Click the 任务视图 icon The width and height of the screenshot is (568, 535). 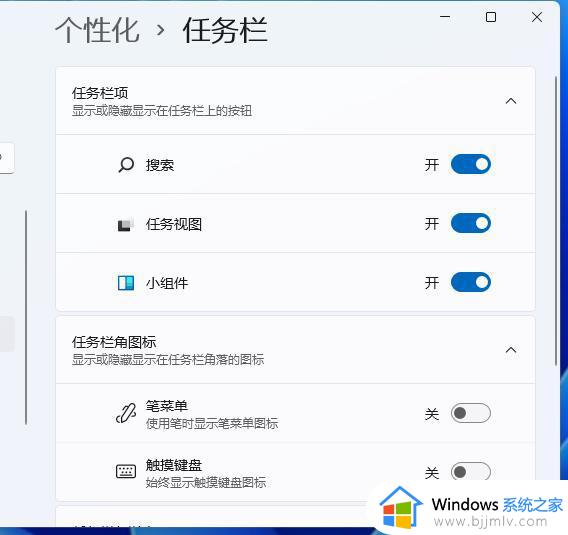[126, 224]
